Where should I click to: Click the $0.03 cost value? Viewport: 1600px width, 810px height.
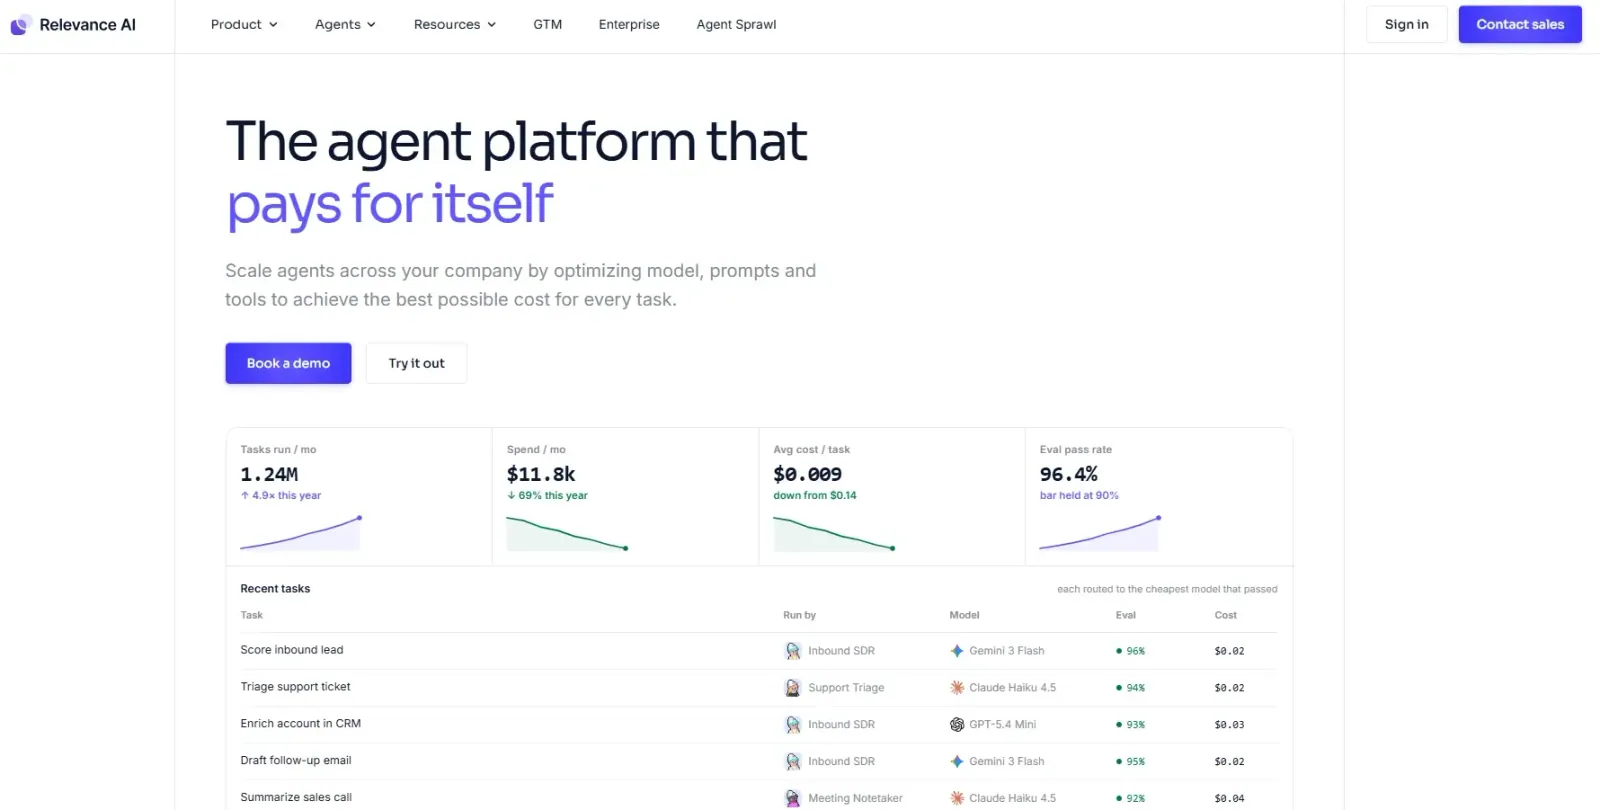[x=1229, y=725]
